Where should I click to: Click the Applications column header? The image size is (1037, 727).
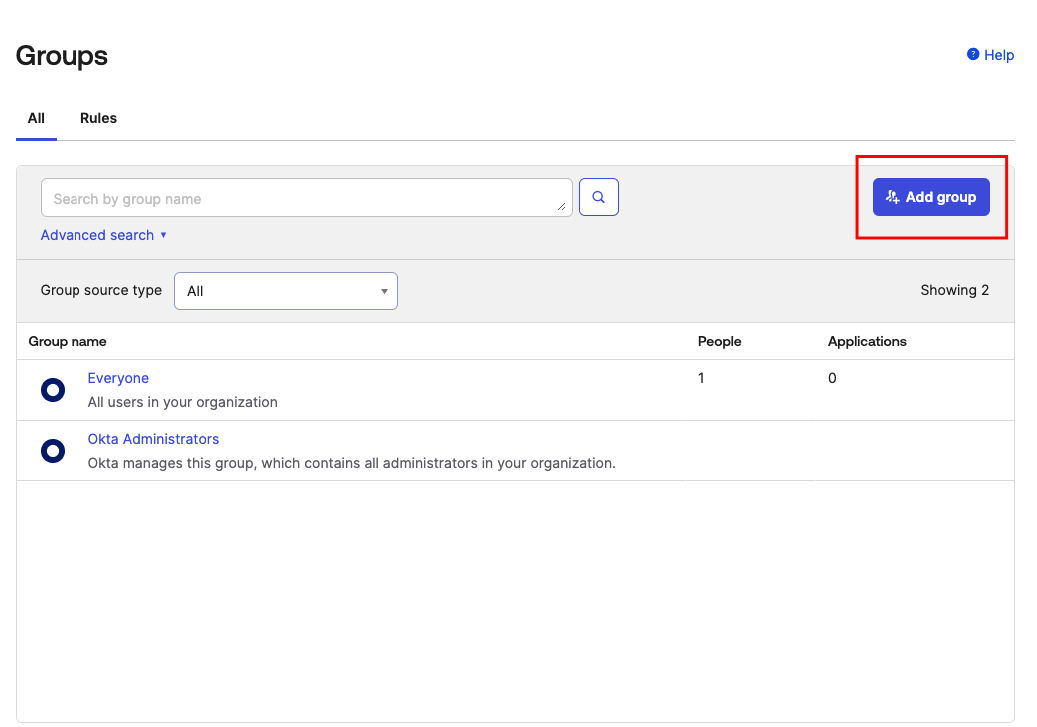(867, 341)
